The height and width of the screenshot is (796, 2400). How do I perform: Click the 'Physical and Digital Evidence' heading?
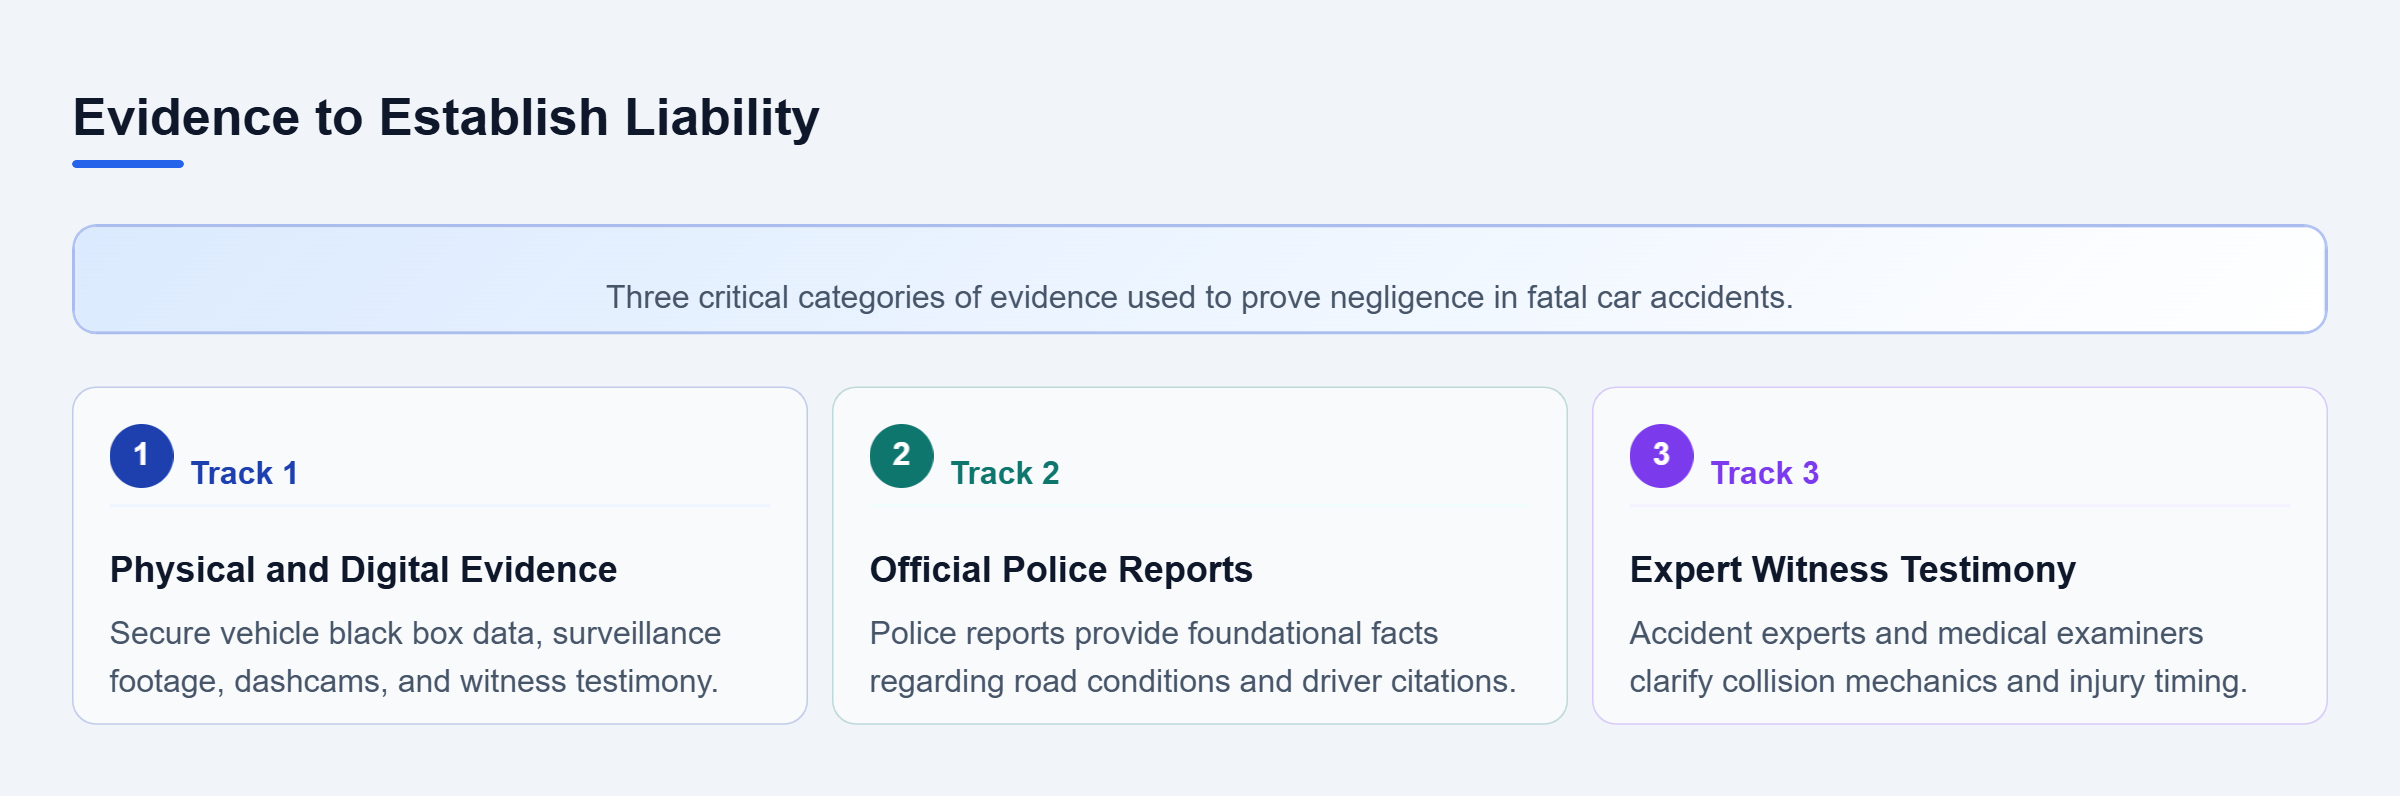(364, 570)
